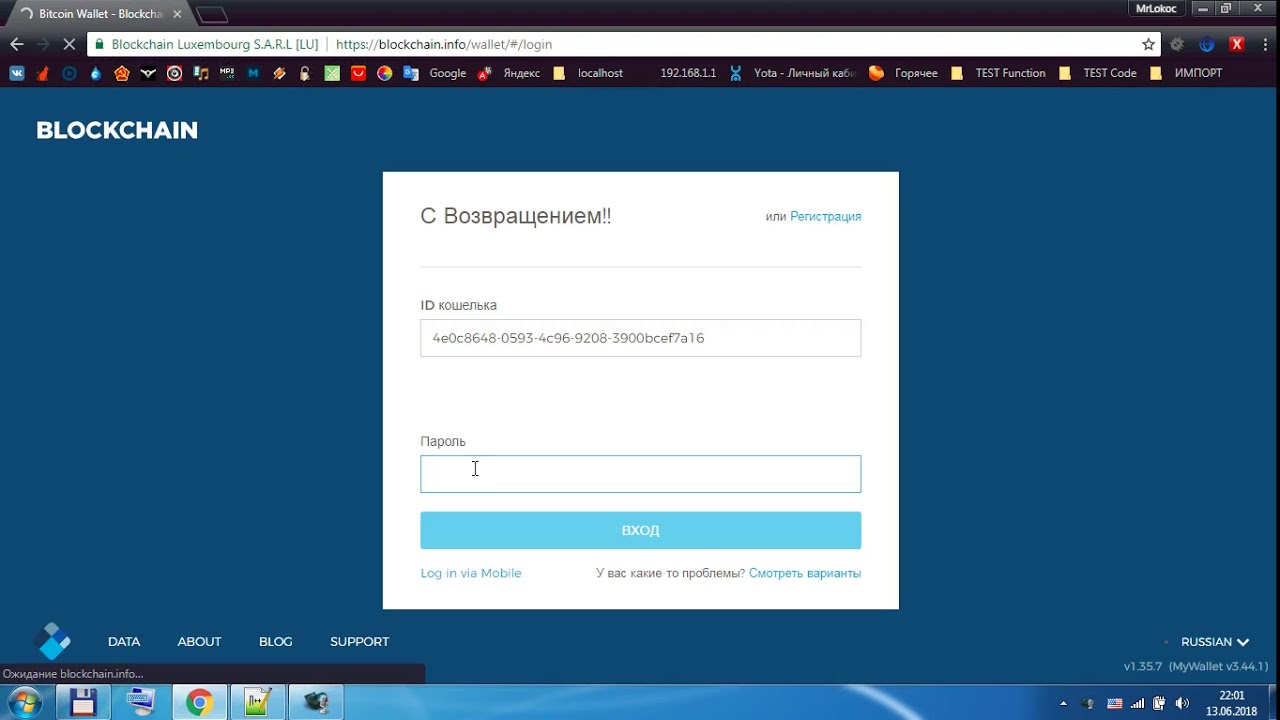
Task: Open the ABOUT footer menu item
Action: [x=199, y=642]
